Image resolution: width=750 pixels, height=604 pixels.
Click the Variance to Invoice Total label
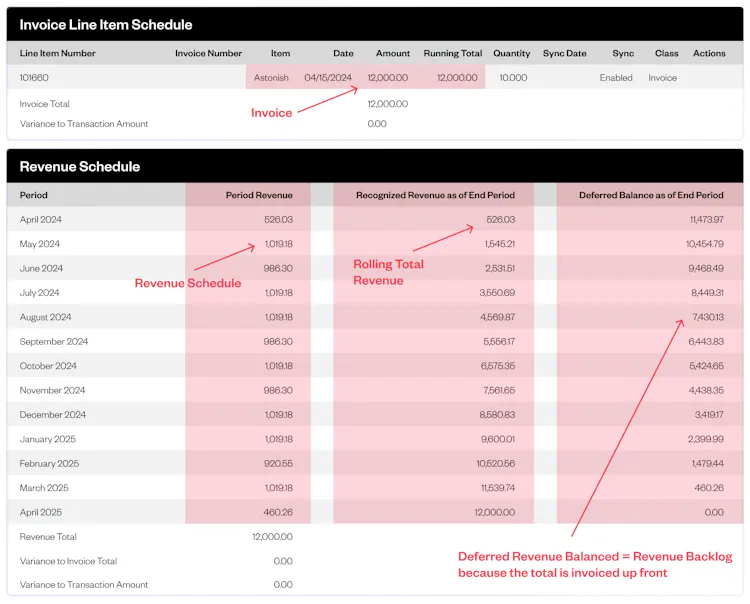pyautogui.click(x=68, y=561)
